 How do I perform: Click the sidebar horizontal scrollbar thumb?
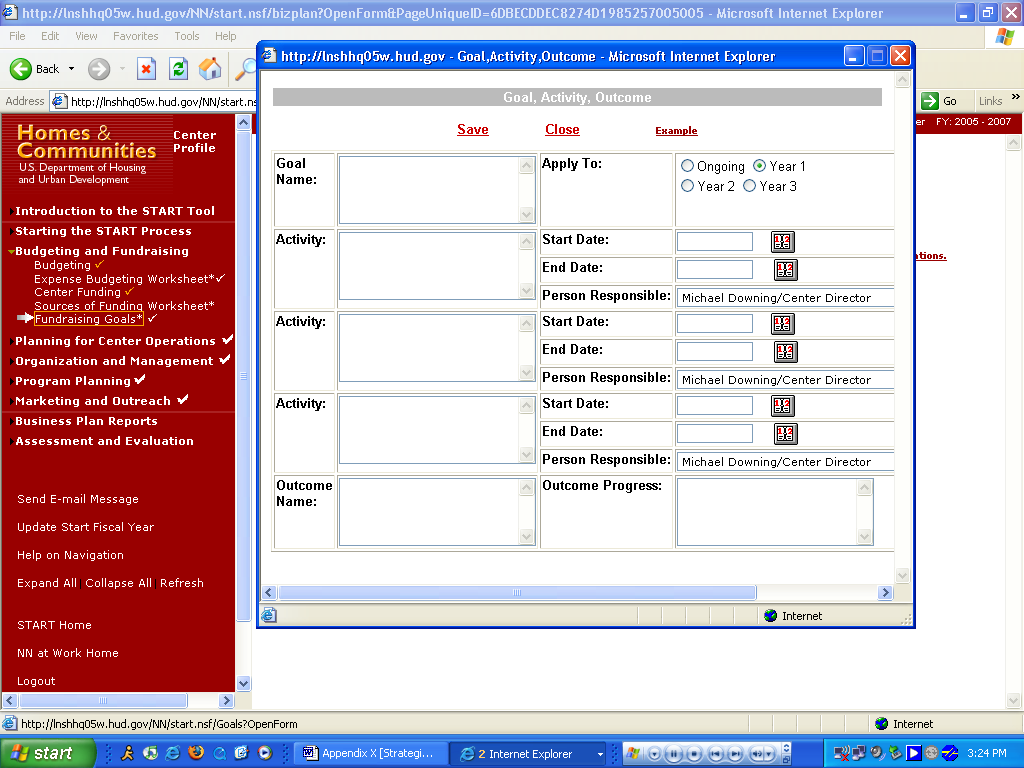tap(103, 701)
